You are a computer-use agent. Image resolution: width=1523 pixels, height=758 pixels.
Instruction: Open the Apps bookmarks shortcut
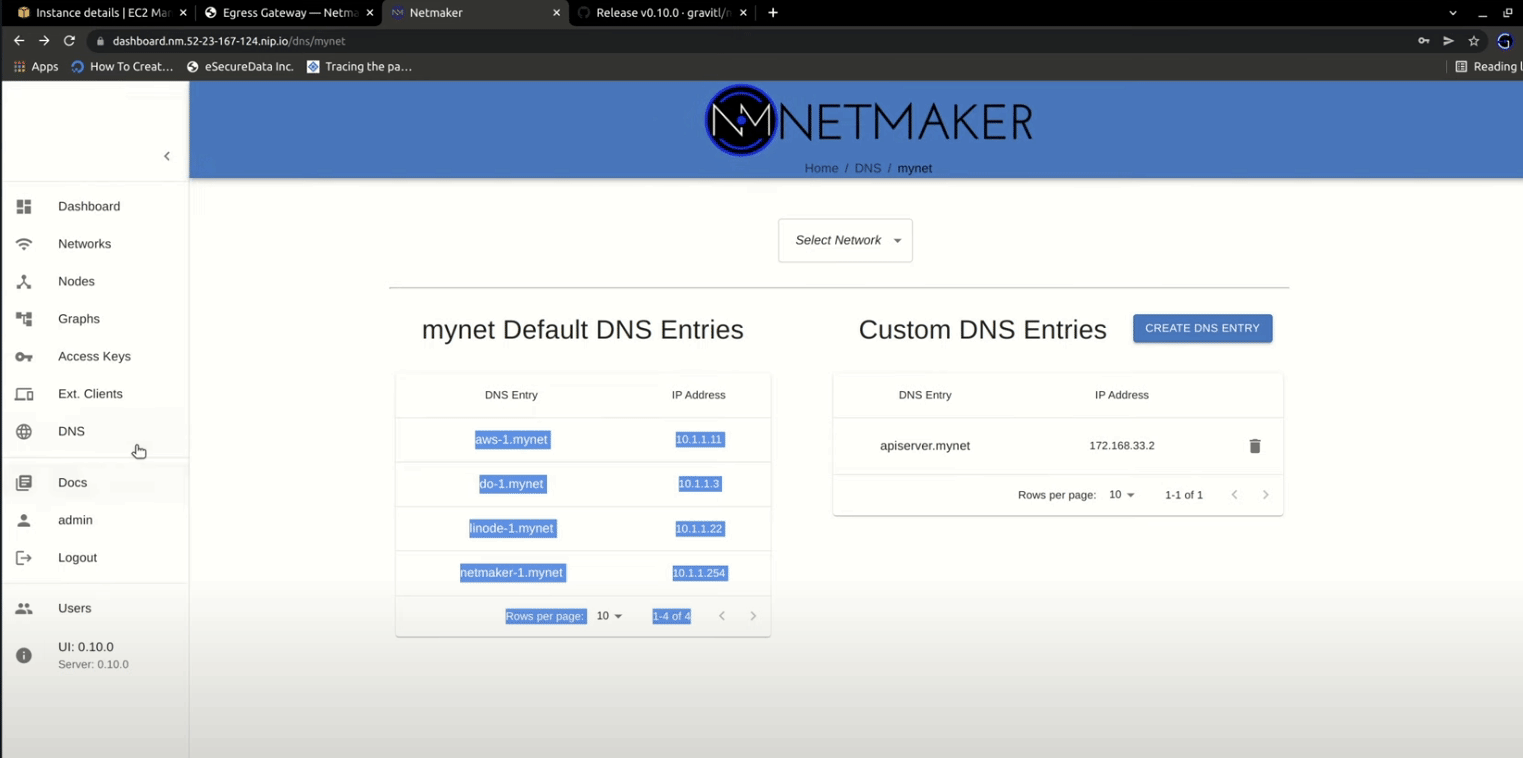[36, 67]
